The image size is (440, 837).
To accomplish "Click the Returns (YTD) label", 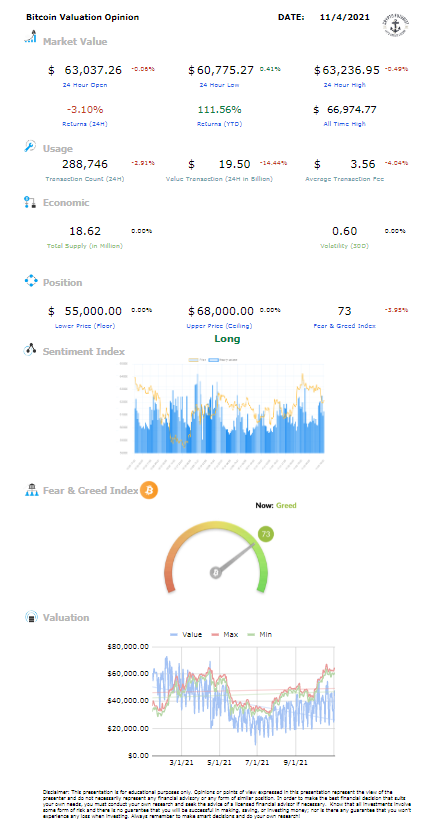I will pos(219,123).
